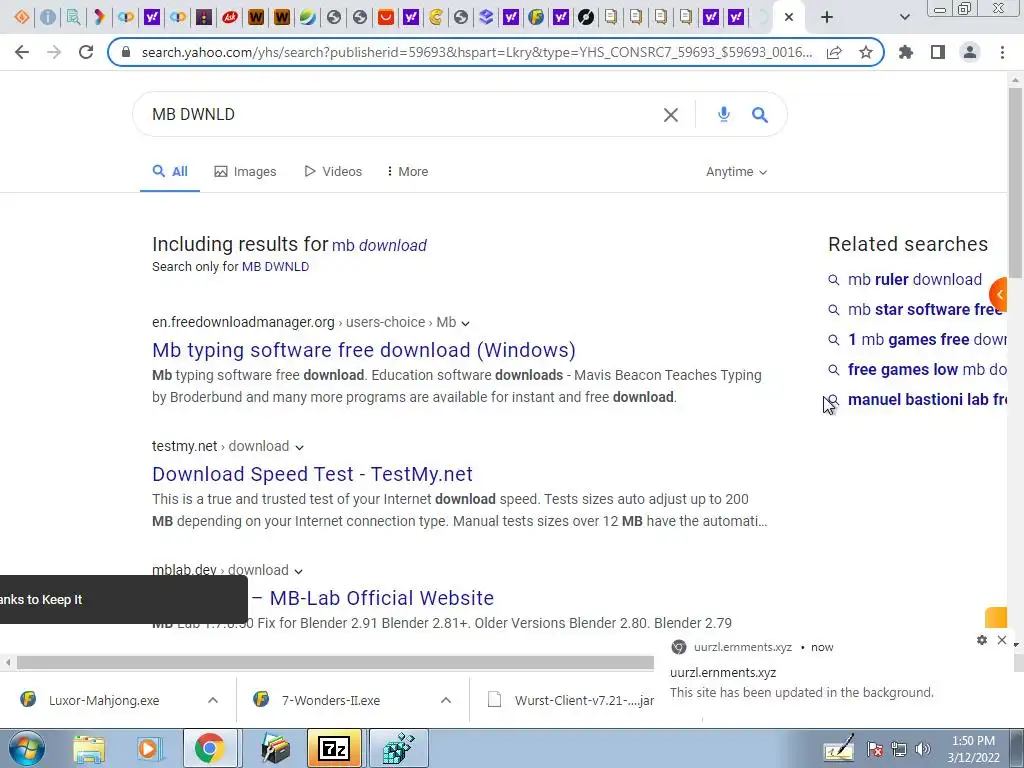Open downloaded Wurst-Client jar file
This screenshot has height=768, width=1024.
[570, 700]
